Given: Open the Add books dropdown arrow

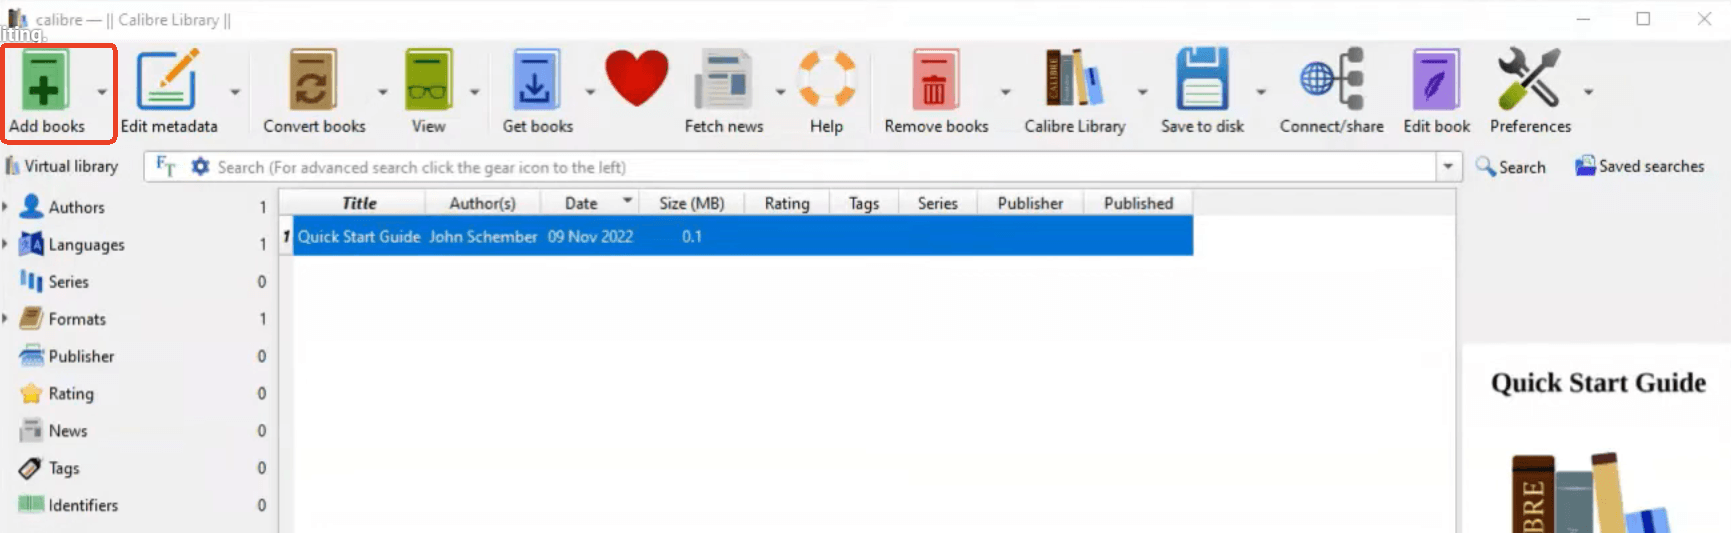Looking at the screenshot, I should click(102, 92).
